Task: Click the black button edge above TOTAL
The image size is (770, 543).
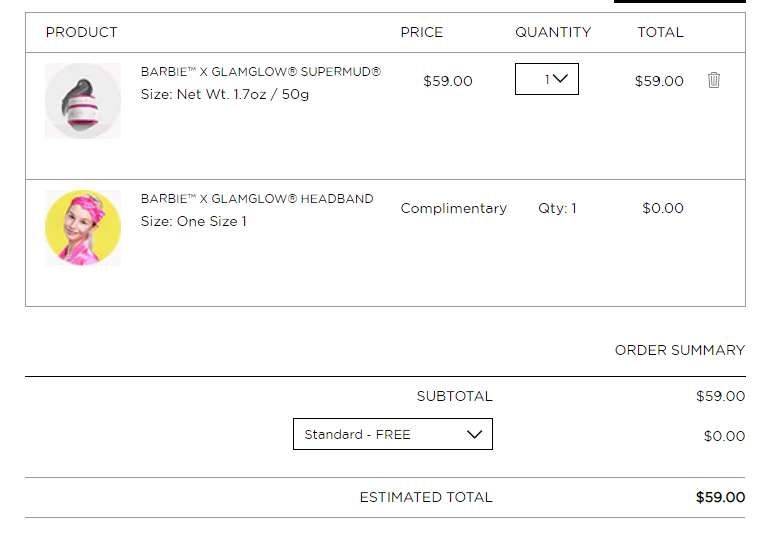Action: (x=680, y=1)
